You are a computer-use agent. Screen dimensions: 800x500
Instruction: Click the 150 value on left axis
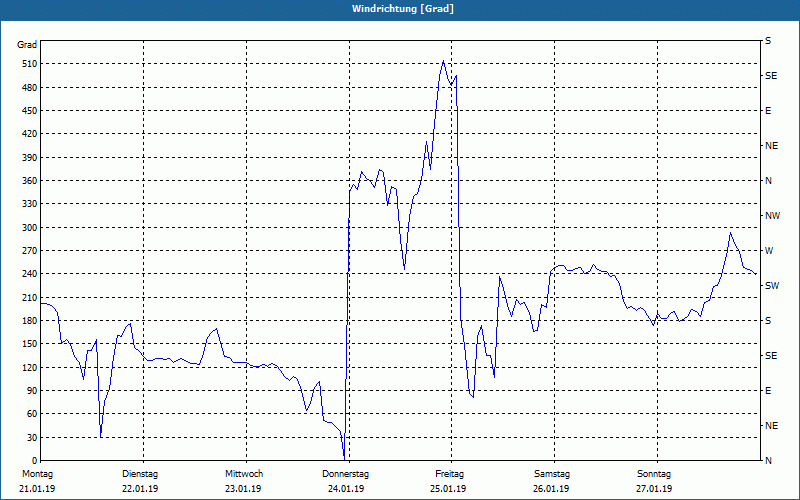tap(29, 344)
